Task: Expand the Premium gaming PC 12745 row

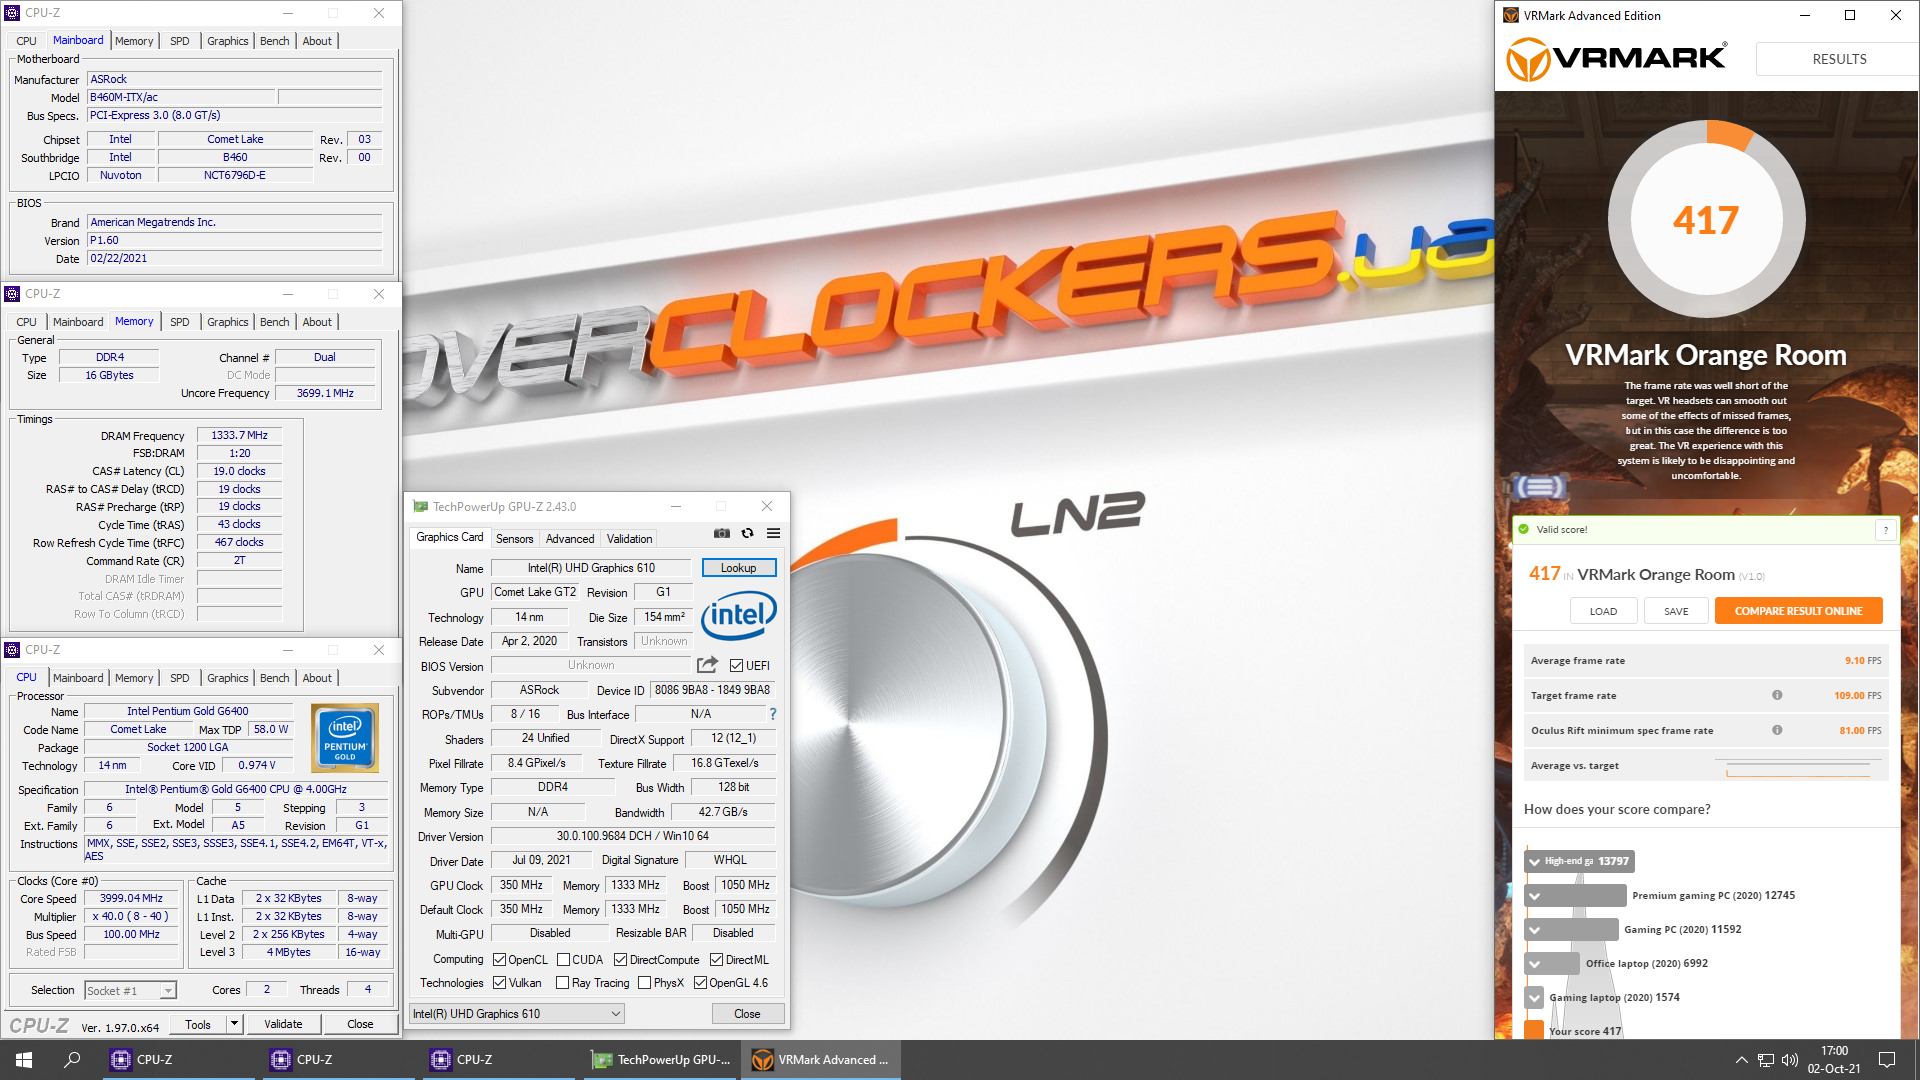Action: coord(1534,895)
